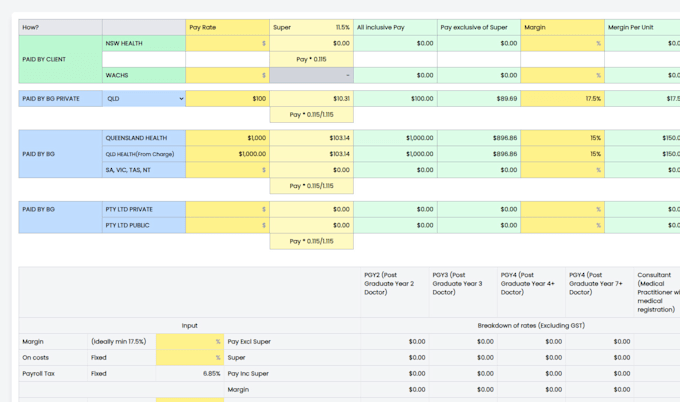Click the Super 11.5% header cell
Image resolution: width=680 pixels, height=402 pixels.
[x=311, y=27]
